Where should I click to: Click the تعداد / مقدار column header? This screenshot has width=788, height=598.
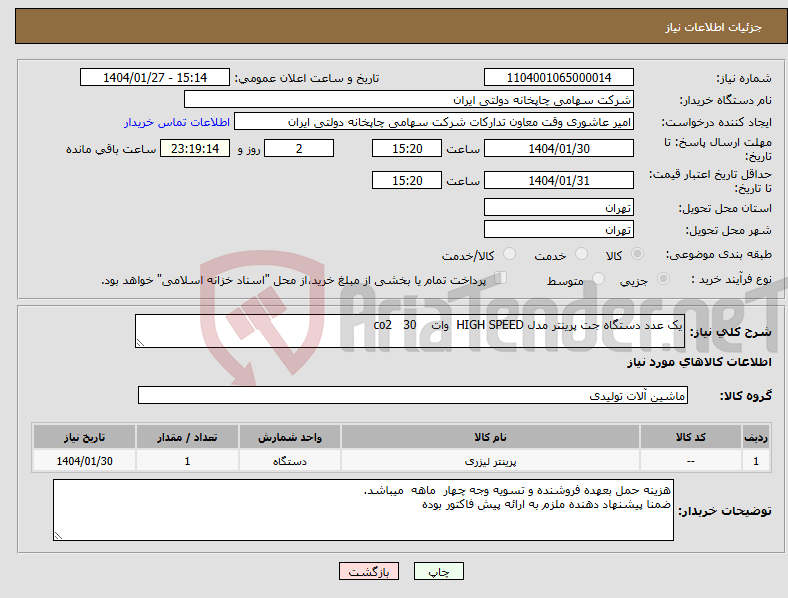click(x=187, y=437)
